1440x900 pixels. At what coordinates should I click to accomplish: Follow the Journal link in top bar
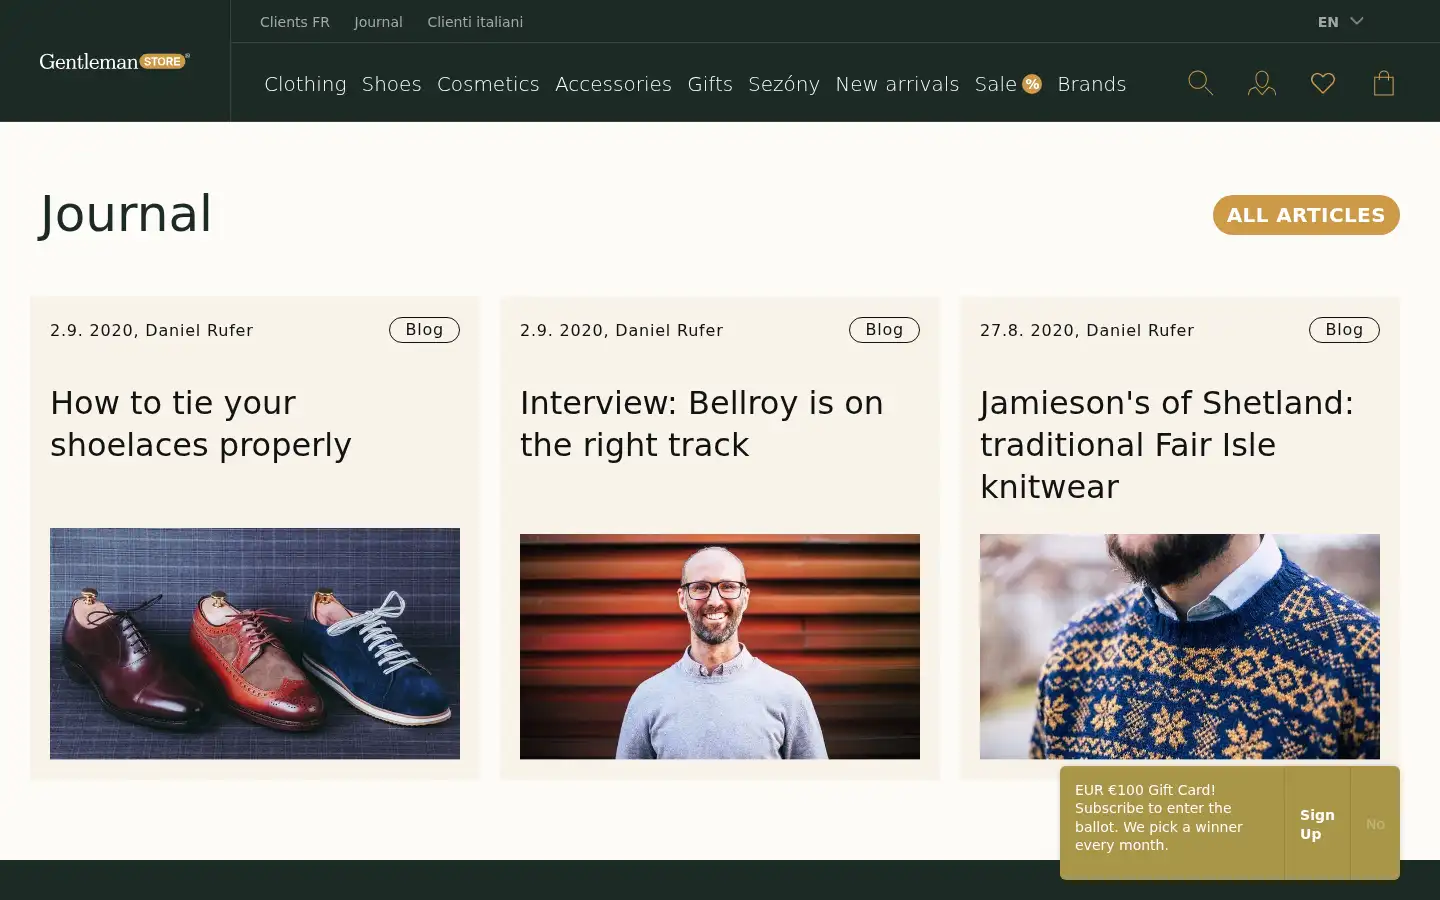(x=378, y=22)
